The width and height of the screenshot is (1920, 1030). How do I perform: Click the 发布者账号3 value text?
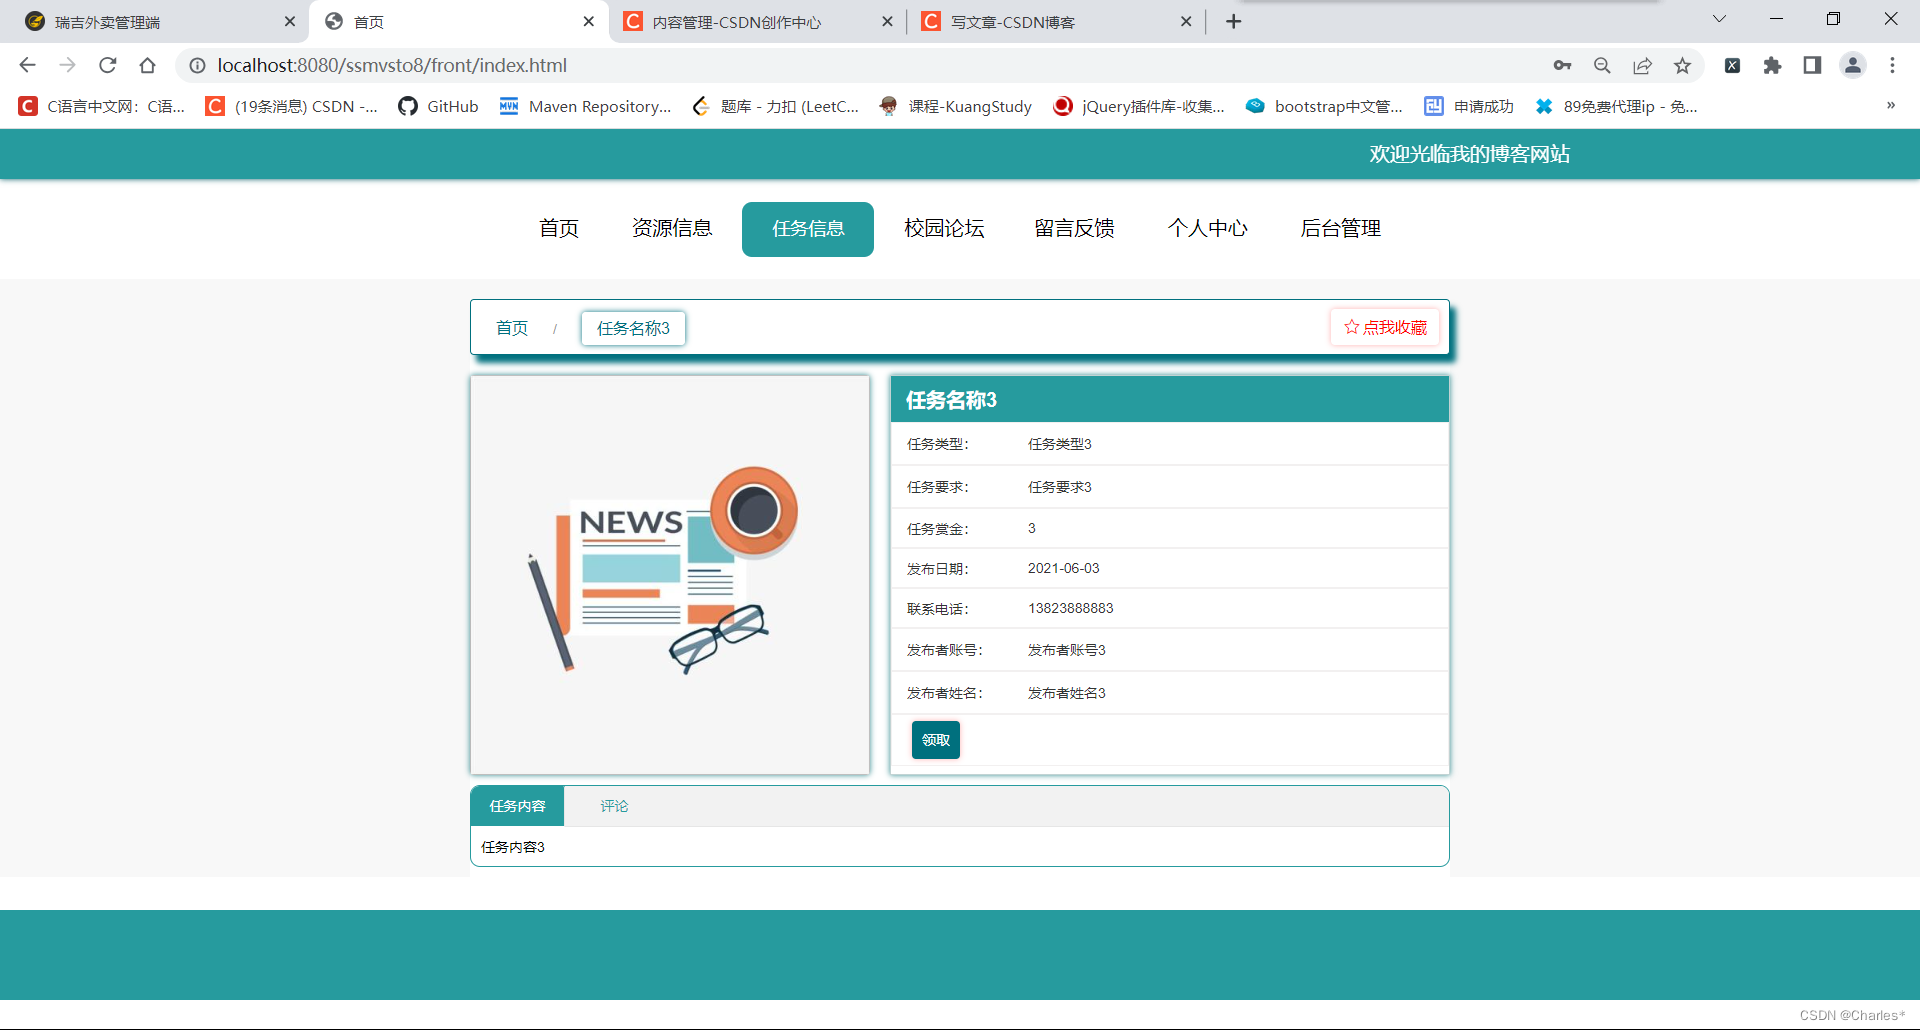pyautogui.click(x=1066, y=650)
